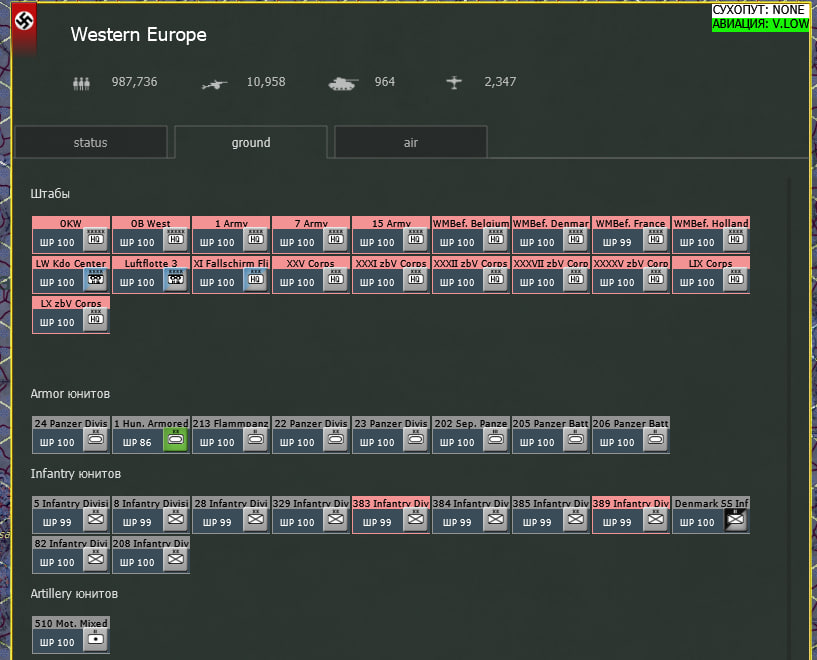Select highlighted 389 Infantry Division card
The image size is (817, 660).
(x=631, y=515)
